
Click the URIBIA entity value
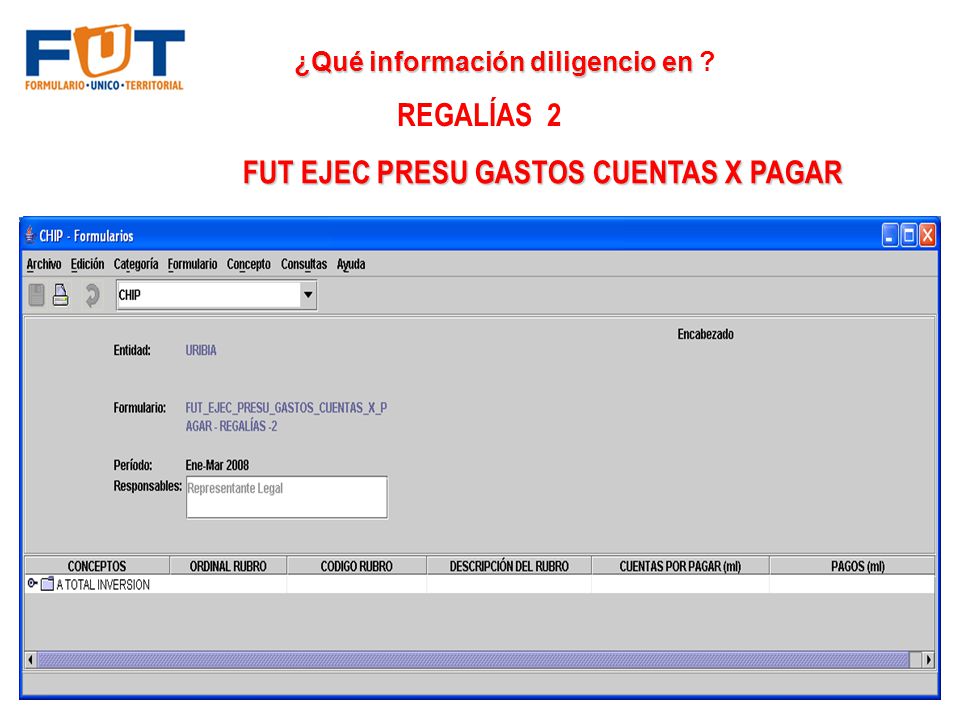click(201, 350)
